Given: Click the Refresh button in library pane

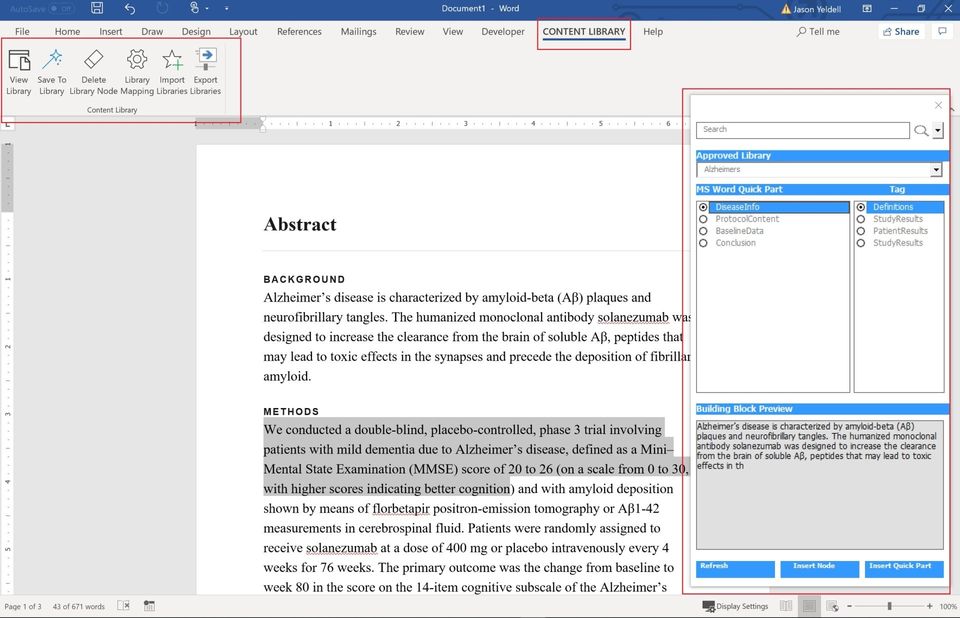Looking at the screenshot, I should [735, 568].
